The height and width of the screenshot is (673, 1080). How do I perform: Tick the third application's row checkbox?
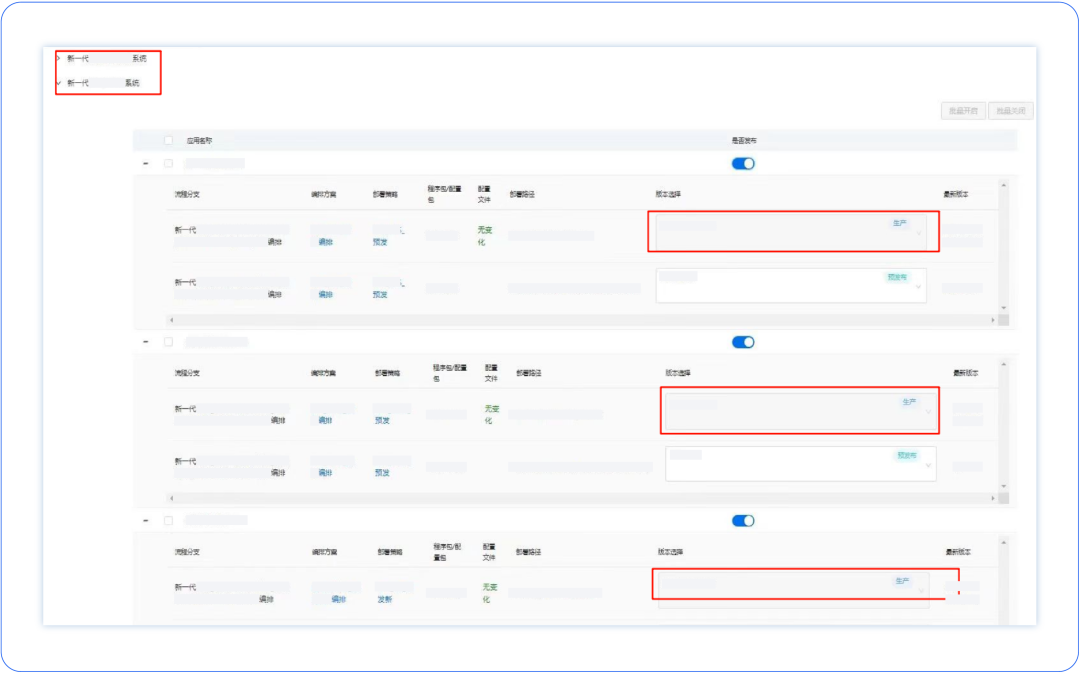pyautogui.click(x=169, y=521)
